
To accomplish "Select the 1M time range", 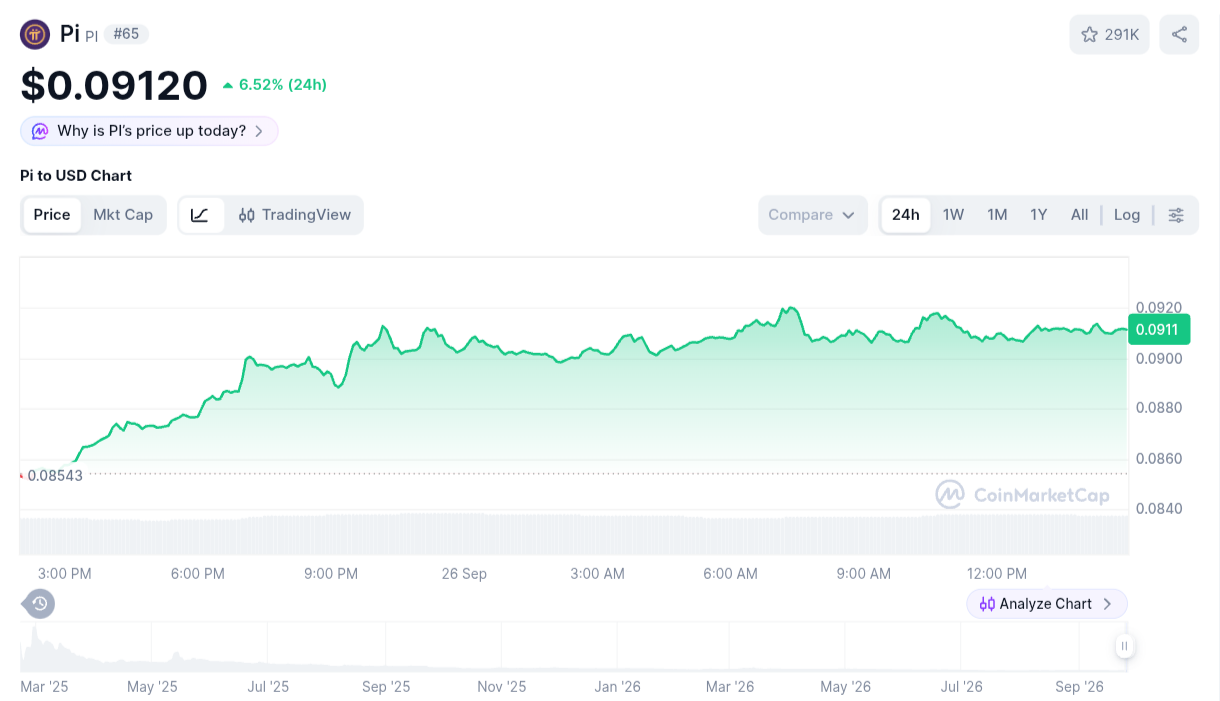I will (x=997, y=215).
